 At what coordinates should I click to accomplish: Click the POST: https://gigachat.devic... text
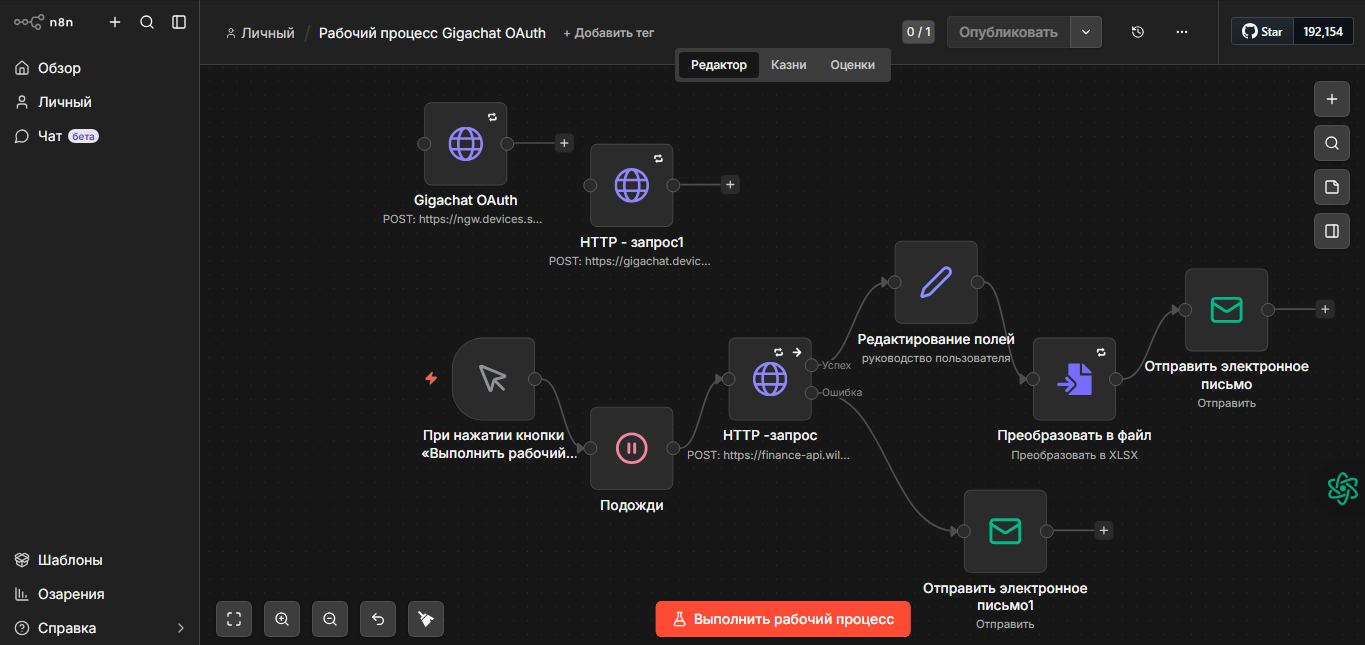pyautogui.click(x=631, y=260)
